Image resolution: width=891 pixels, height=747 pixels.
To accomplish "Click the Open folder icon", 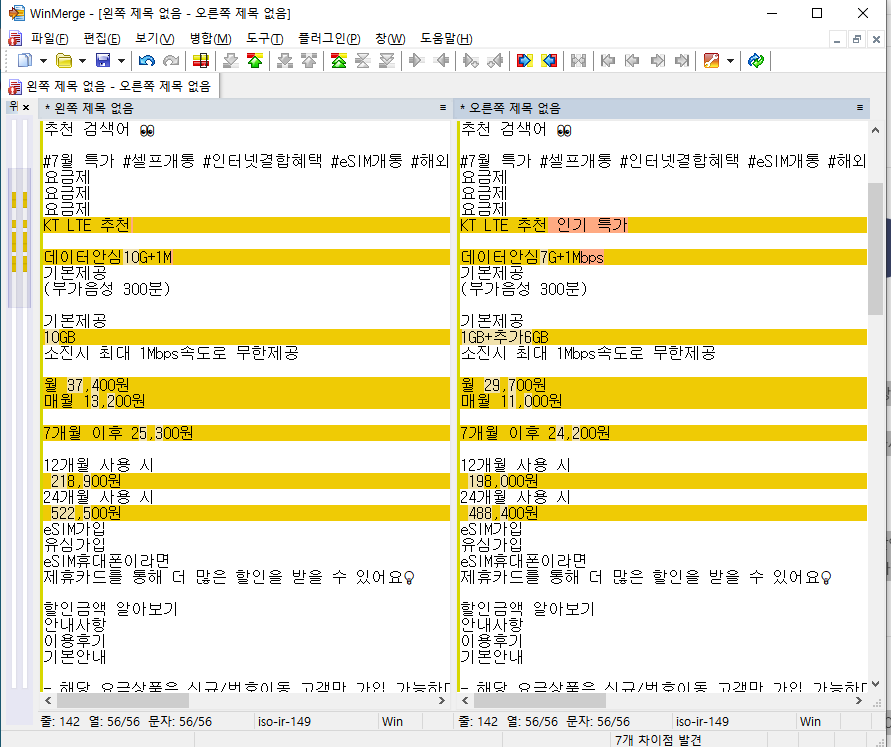I will pyautogui.click(x=64, y=60).
